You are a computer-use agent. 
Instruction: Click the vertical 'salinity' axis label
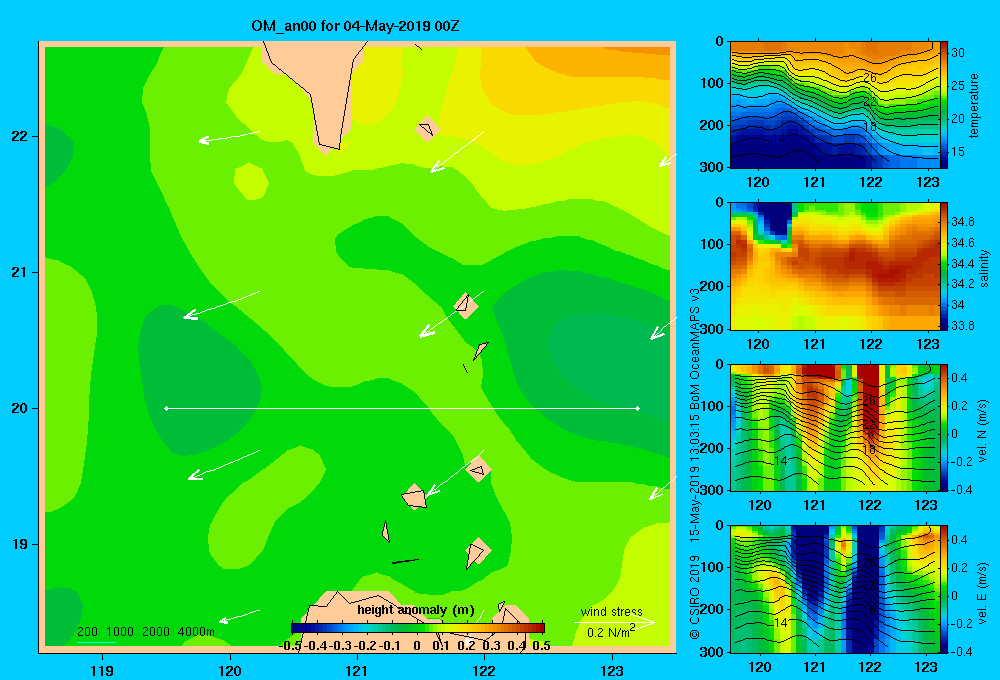click(x=984, y=268)
